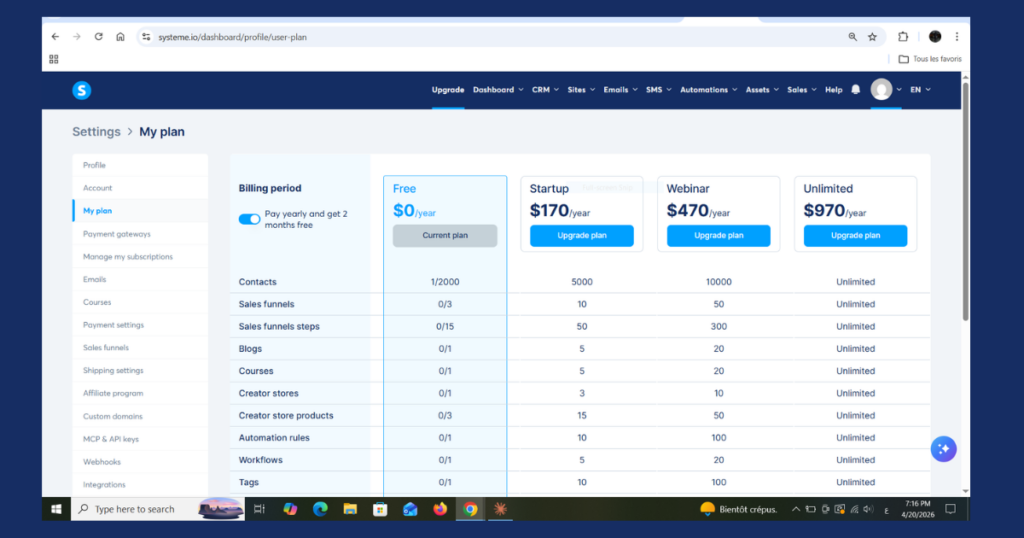This screenshot has width=1024, height=538.
Task: Click the zoom magnifier in address bar
Action: [x=852, y=37]
